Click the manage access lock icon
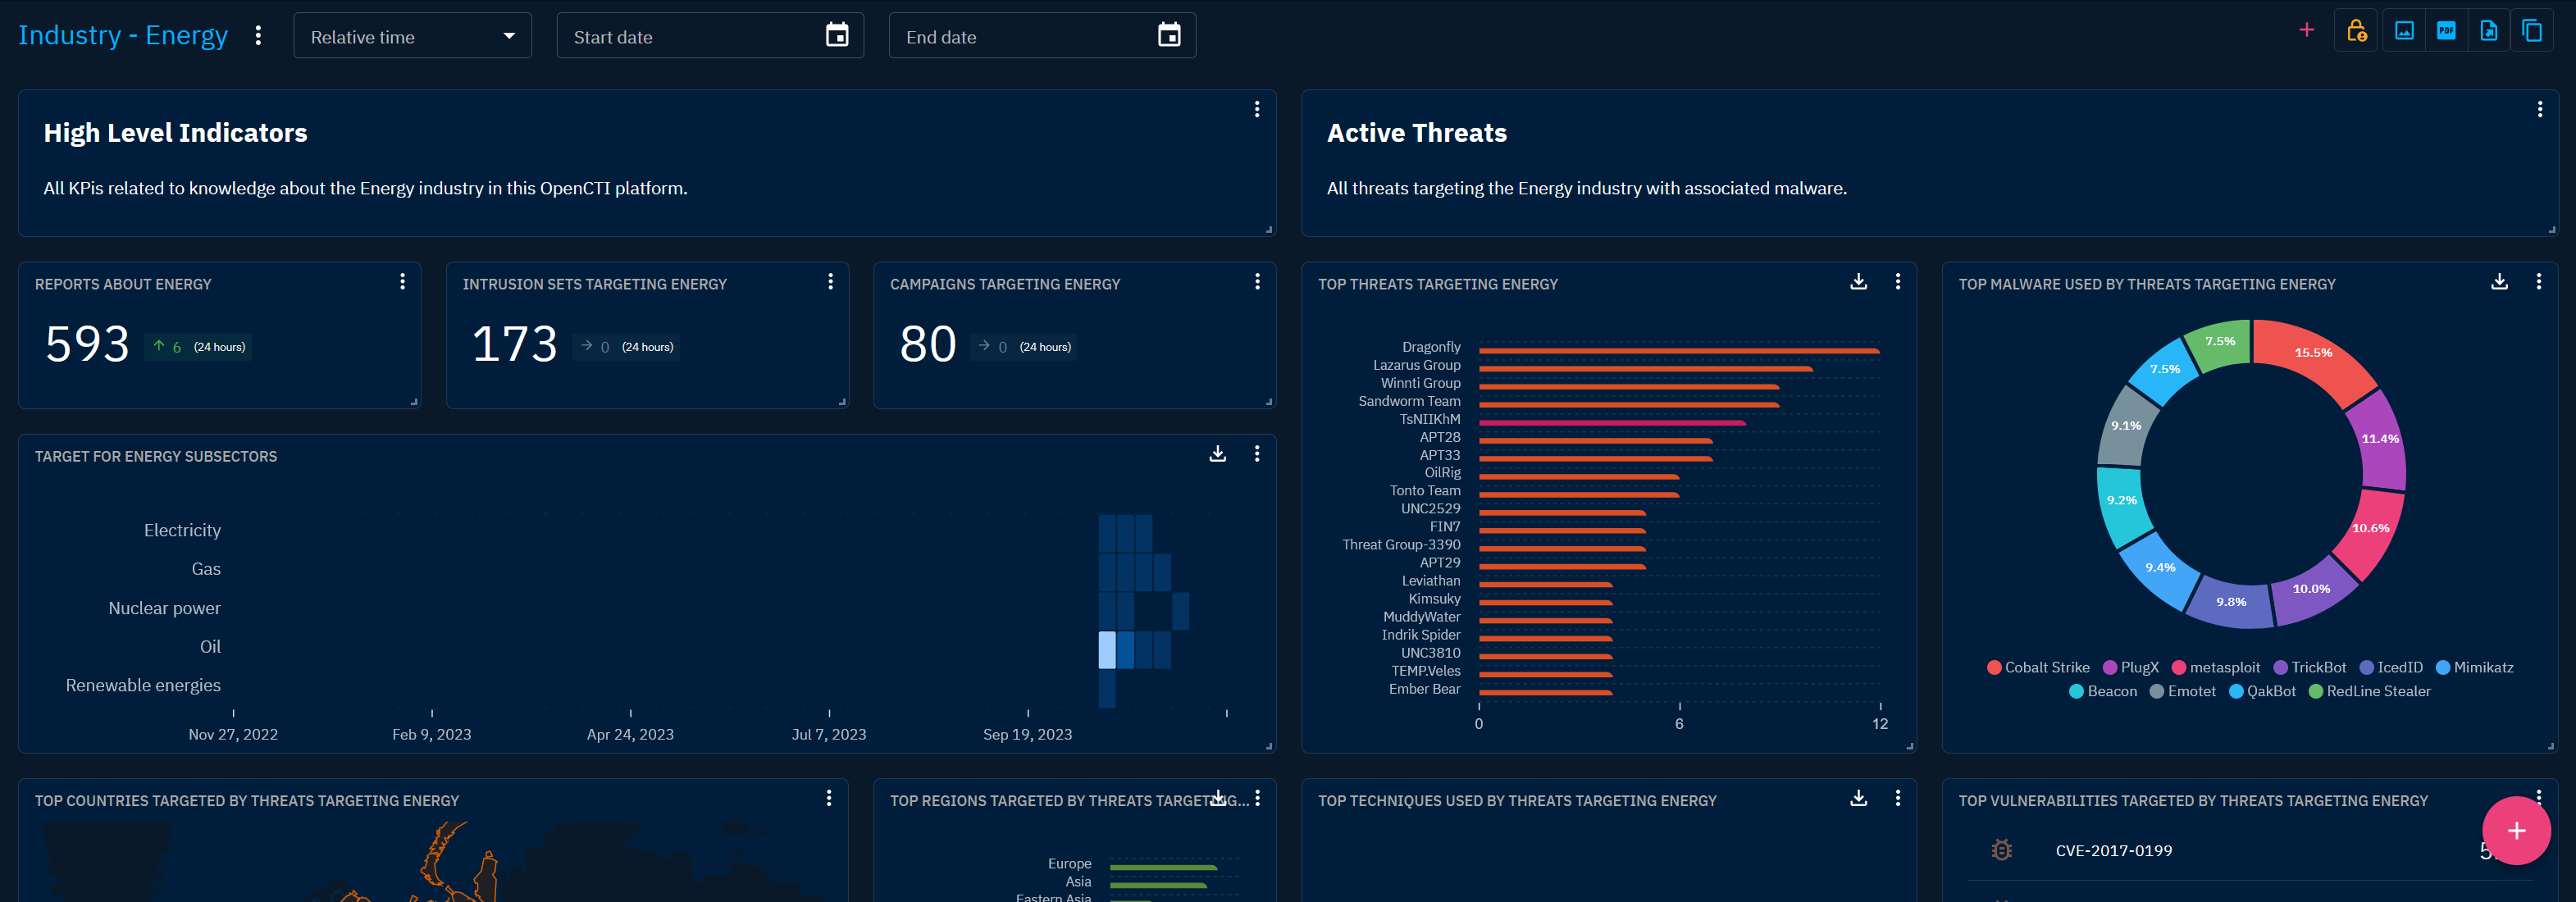This screenshot has width=2576, height=902. click(x=2356, y=32)
